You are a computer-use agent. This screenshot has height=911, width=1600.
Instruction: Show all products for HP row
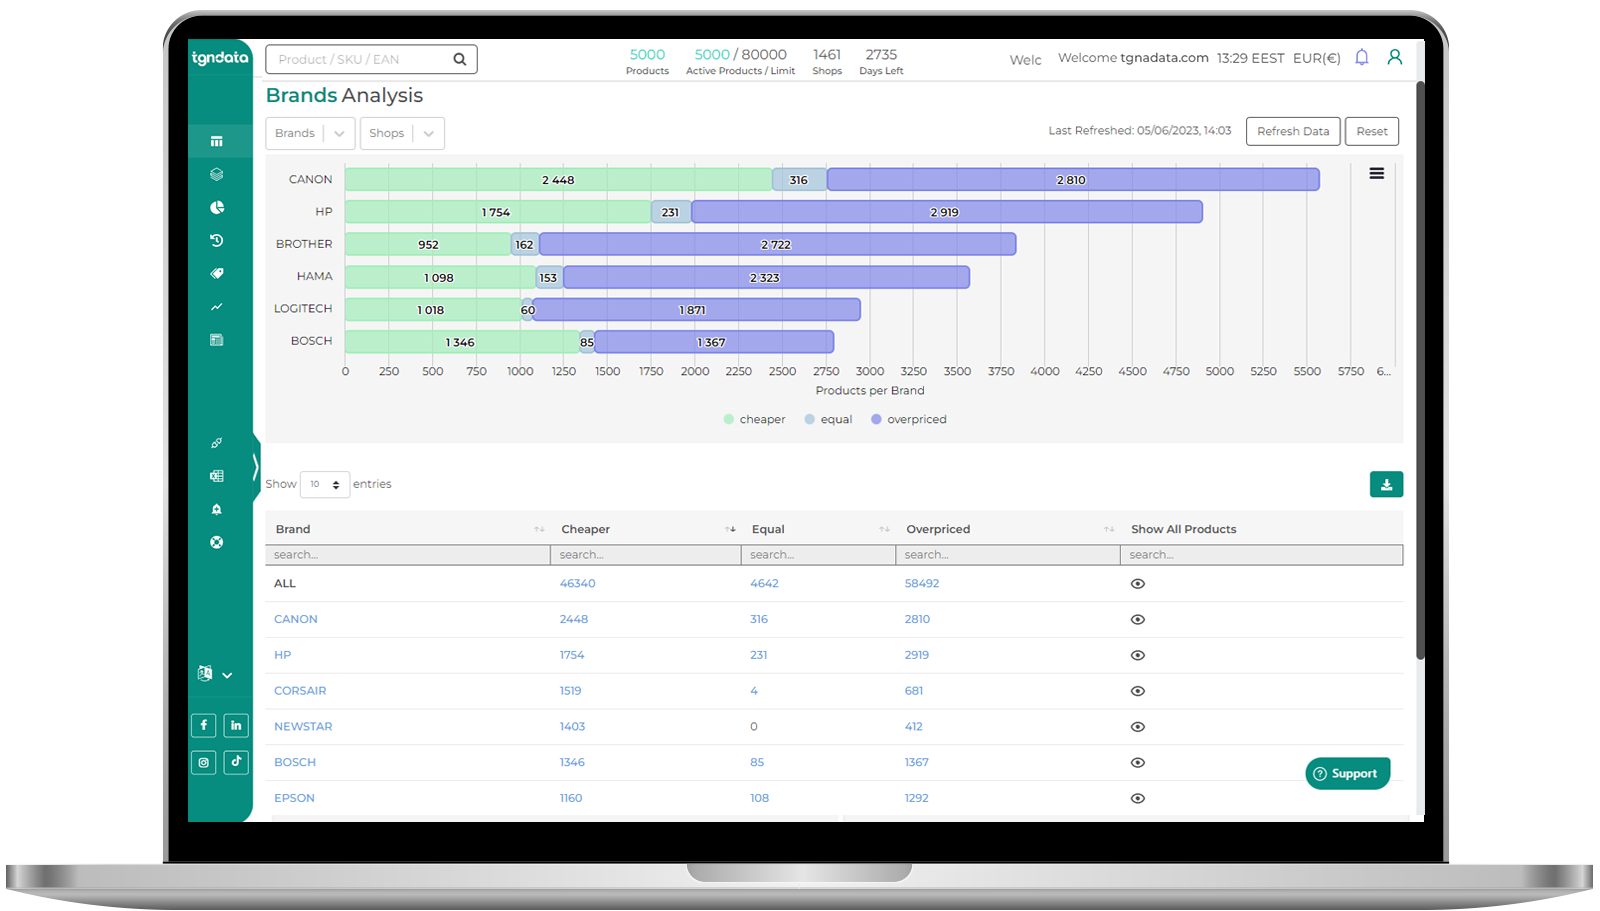coord(1137,656)
